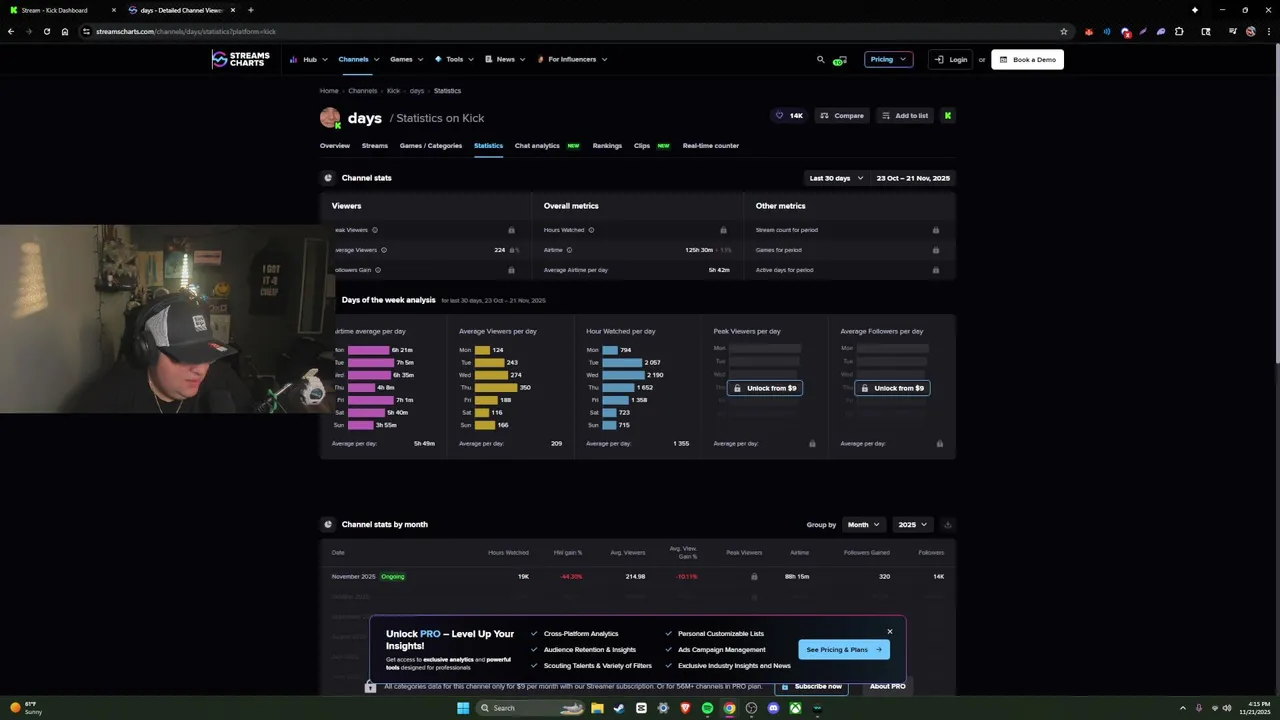Open File Explorer from the taskbar

597,708
